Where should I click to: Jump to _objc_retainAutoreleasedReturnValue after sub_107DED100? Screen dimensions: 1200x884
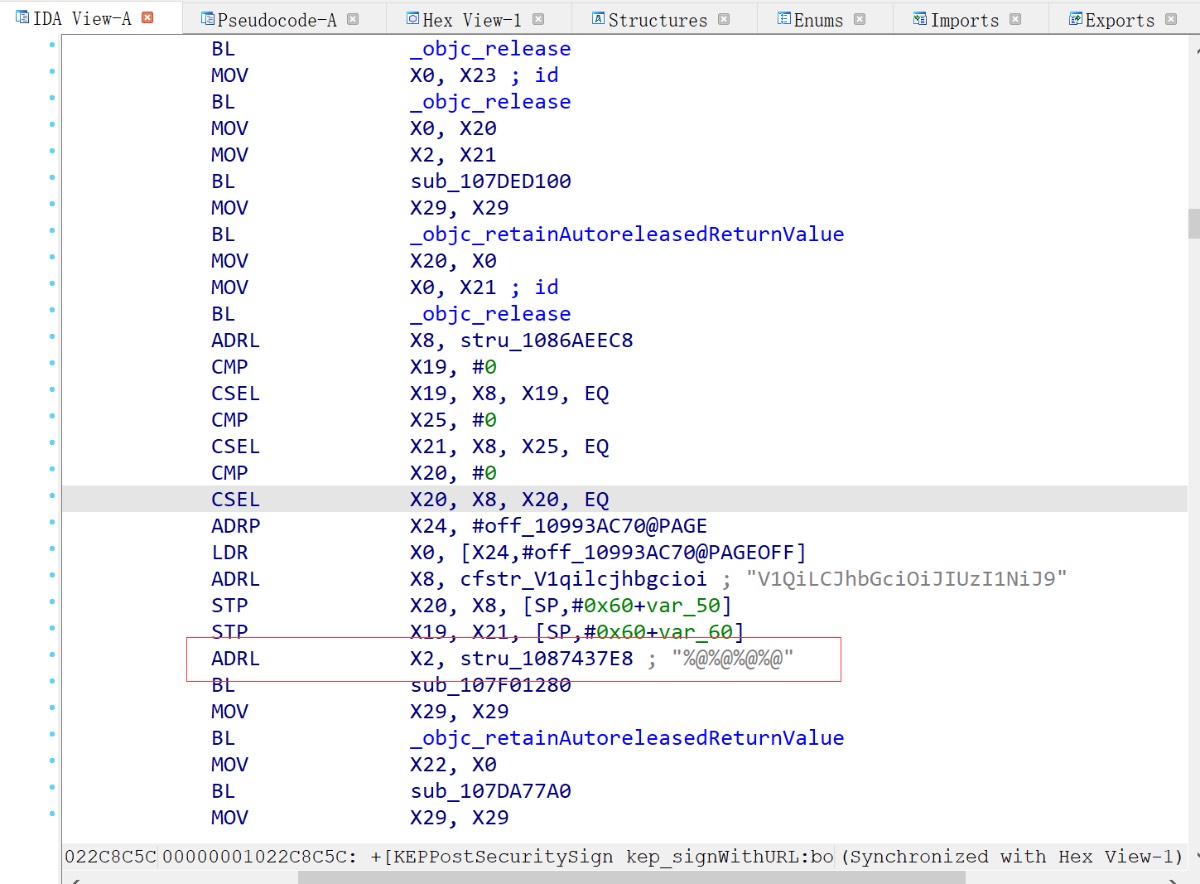tap(627, 234)
